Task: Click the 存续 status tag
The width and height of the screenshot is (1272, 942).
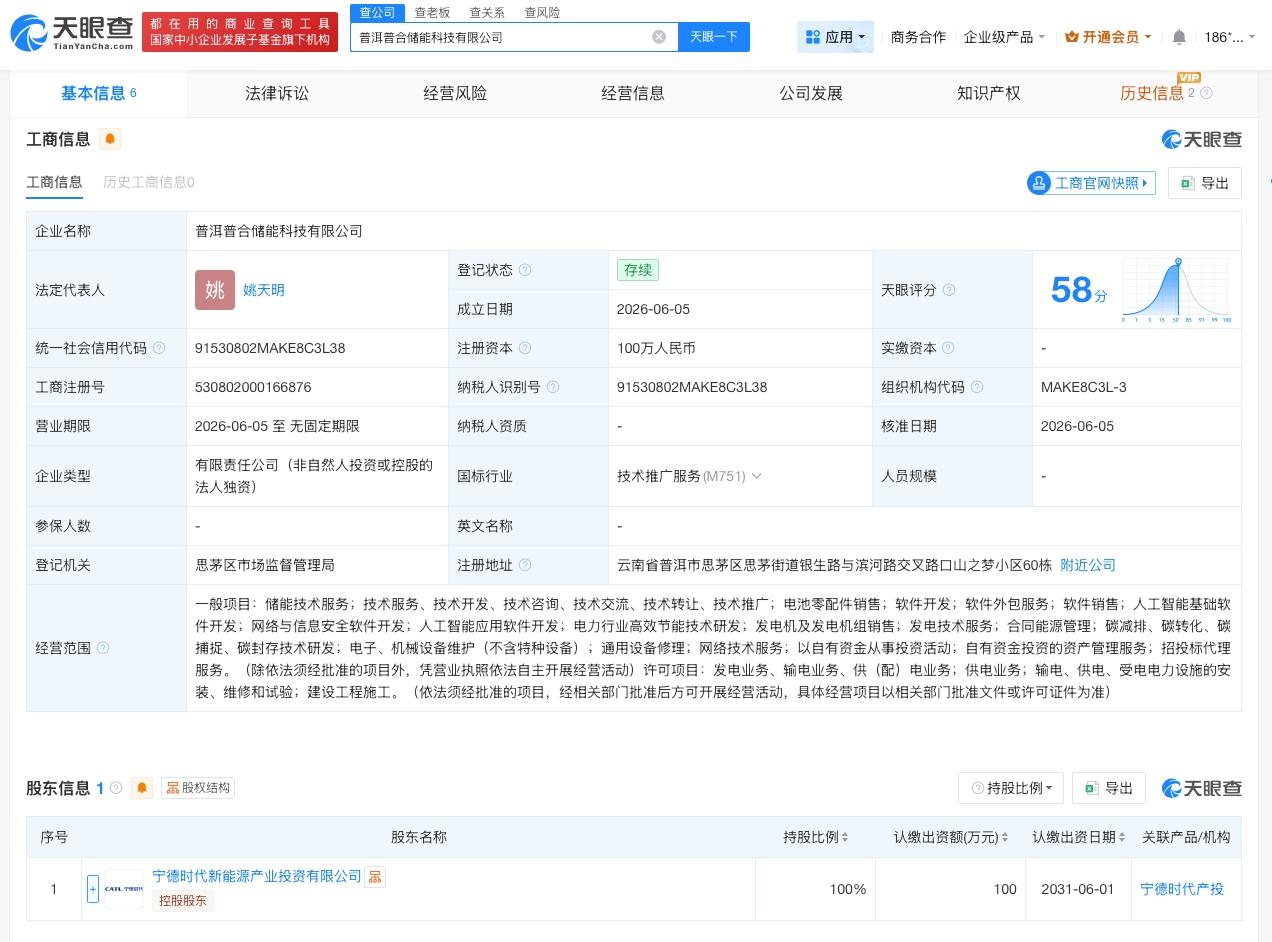Action: tap(638, 270)
